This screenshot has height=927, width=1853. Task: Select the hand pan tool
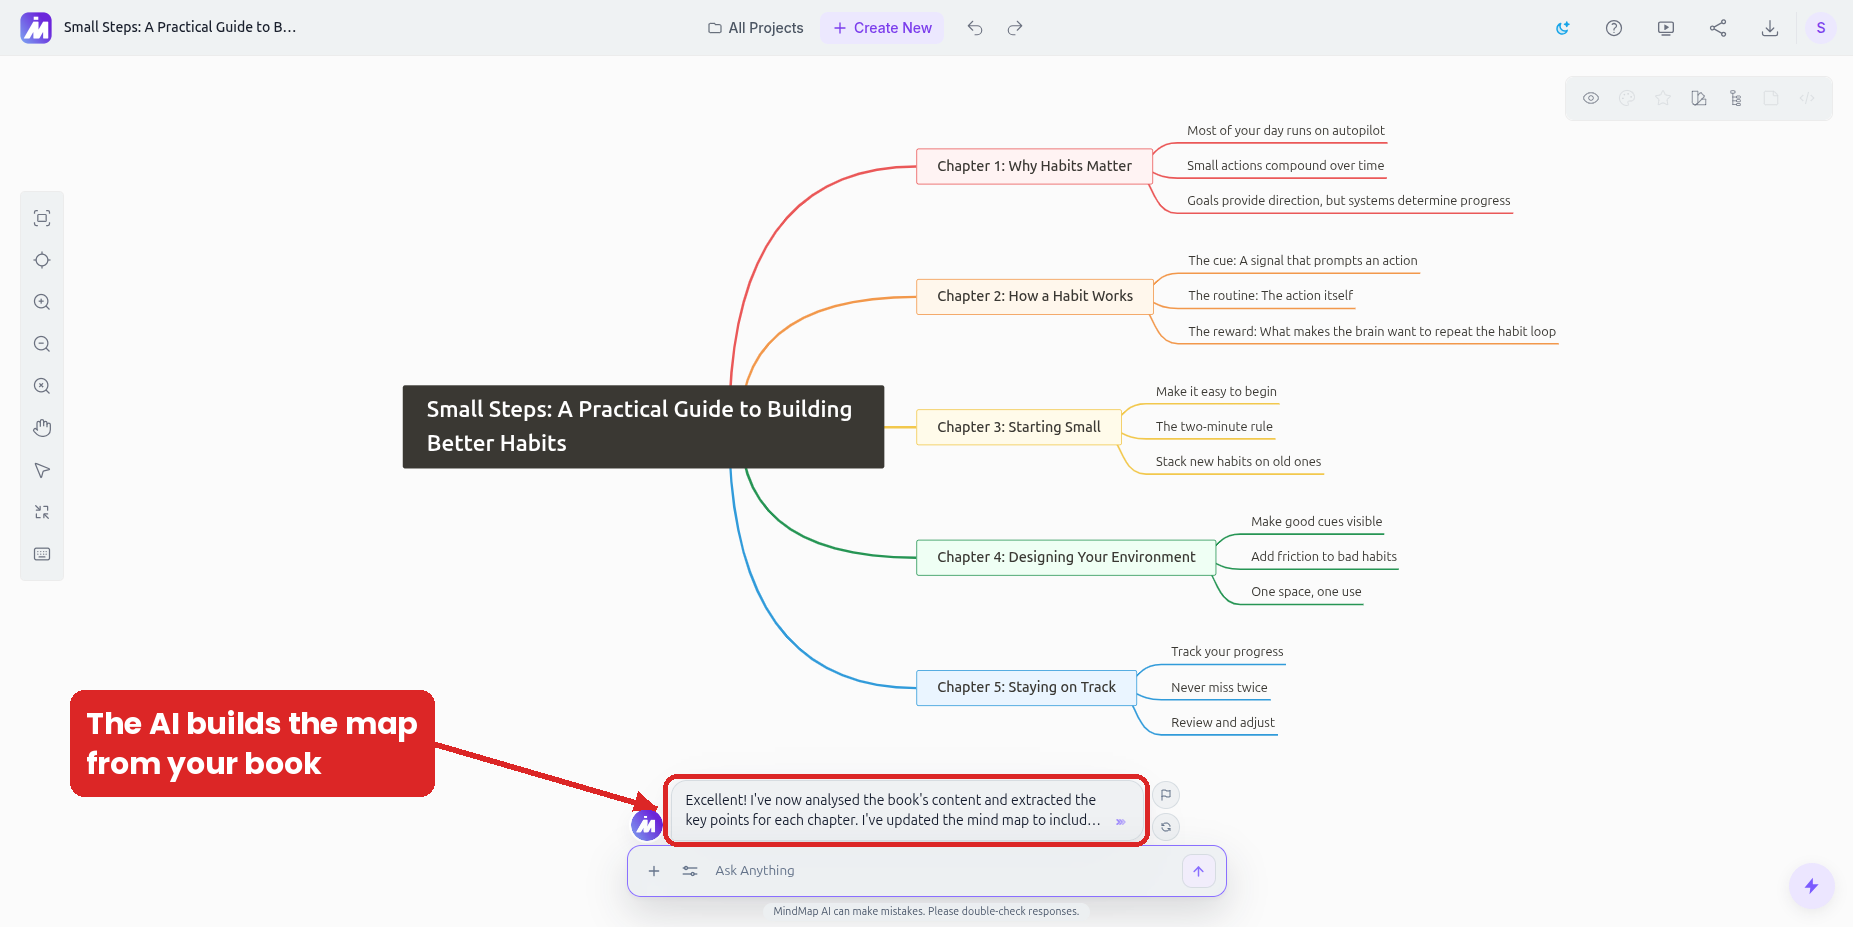(42, 428)
